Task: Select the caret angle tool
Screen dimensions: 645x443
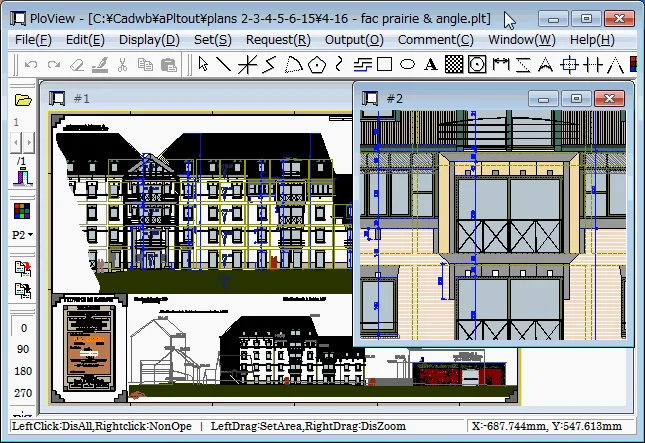Action: [615, 65]
